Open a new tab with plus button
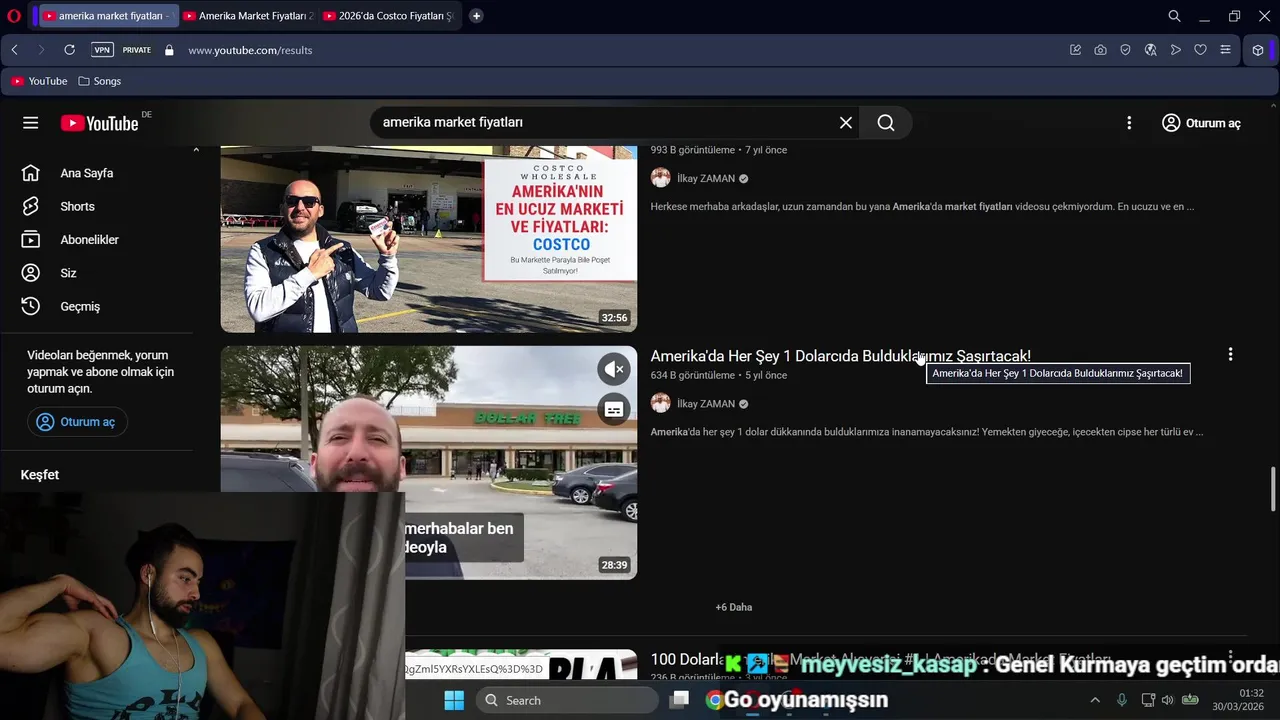The image size is (1280, 720). pos(476,16)
